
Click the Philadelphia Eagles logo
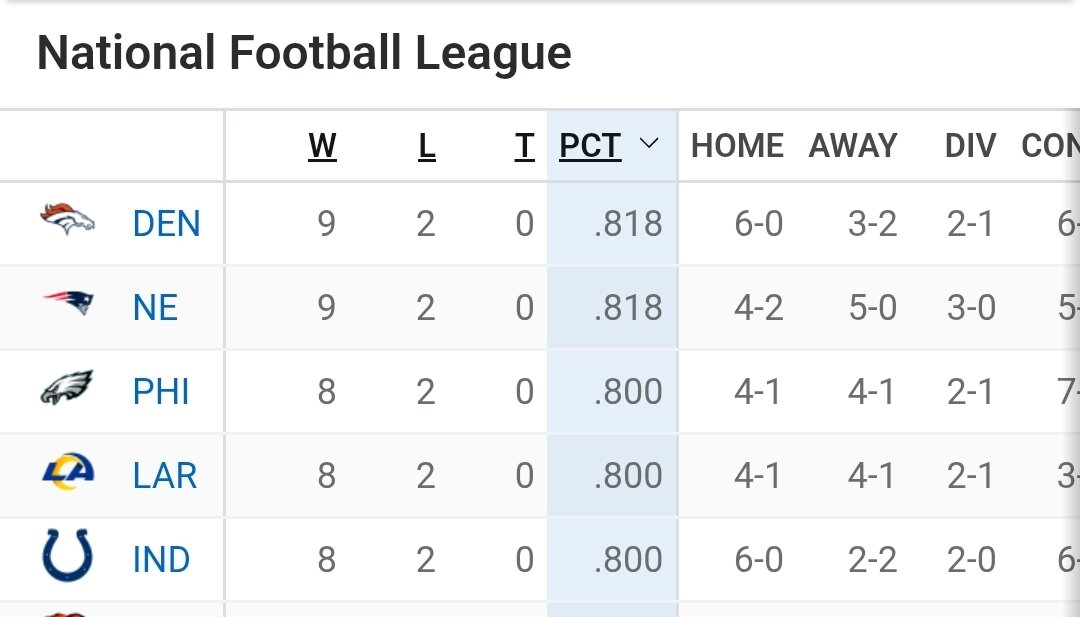67,388
